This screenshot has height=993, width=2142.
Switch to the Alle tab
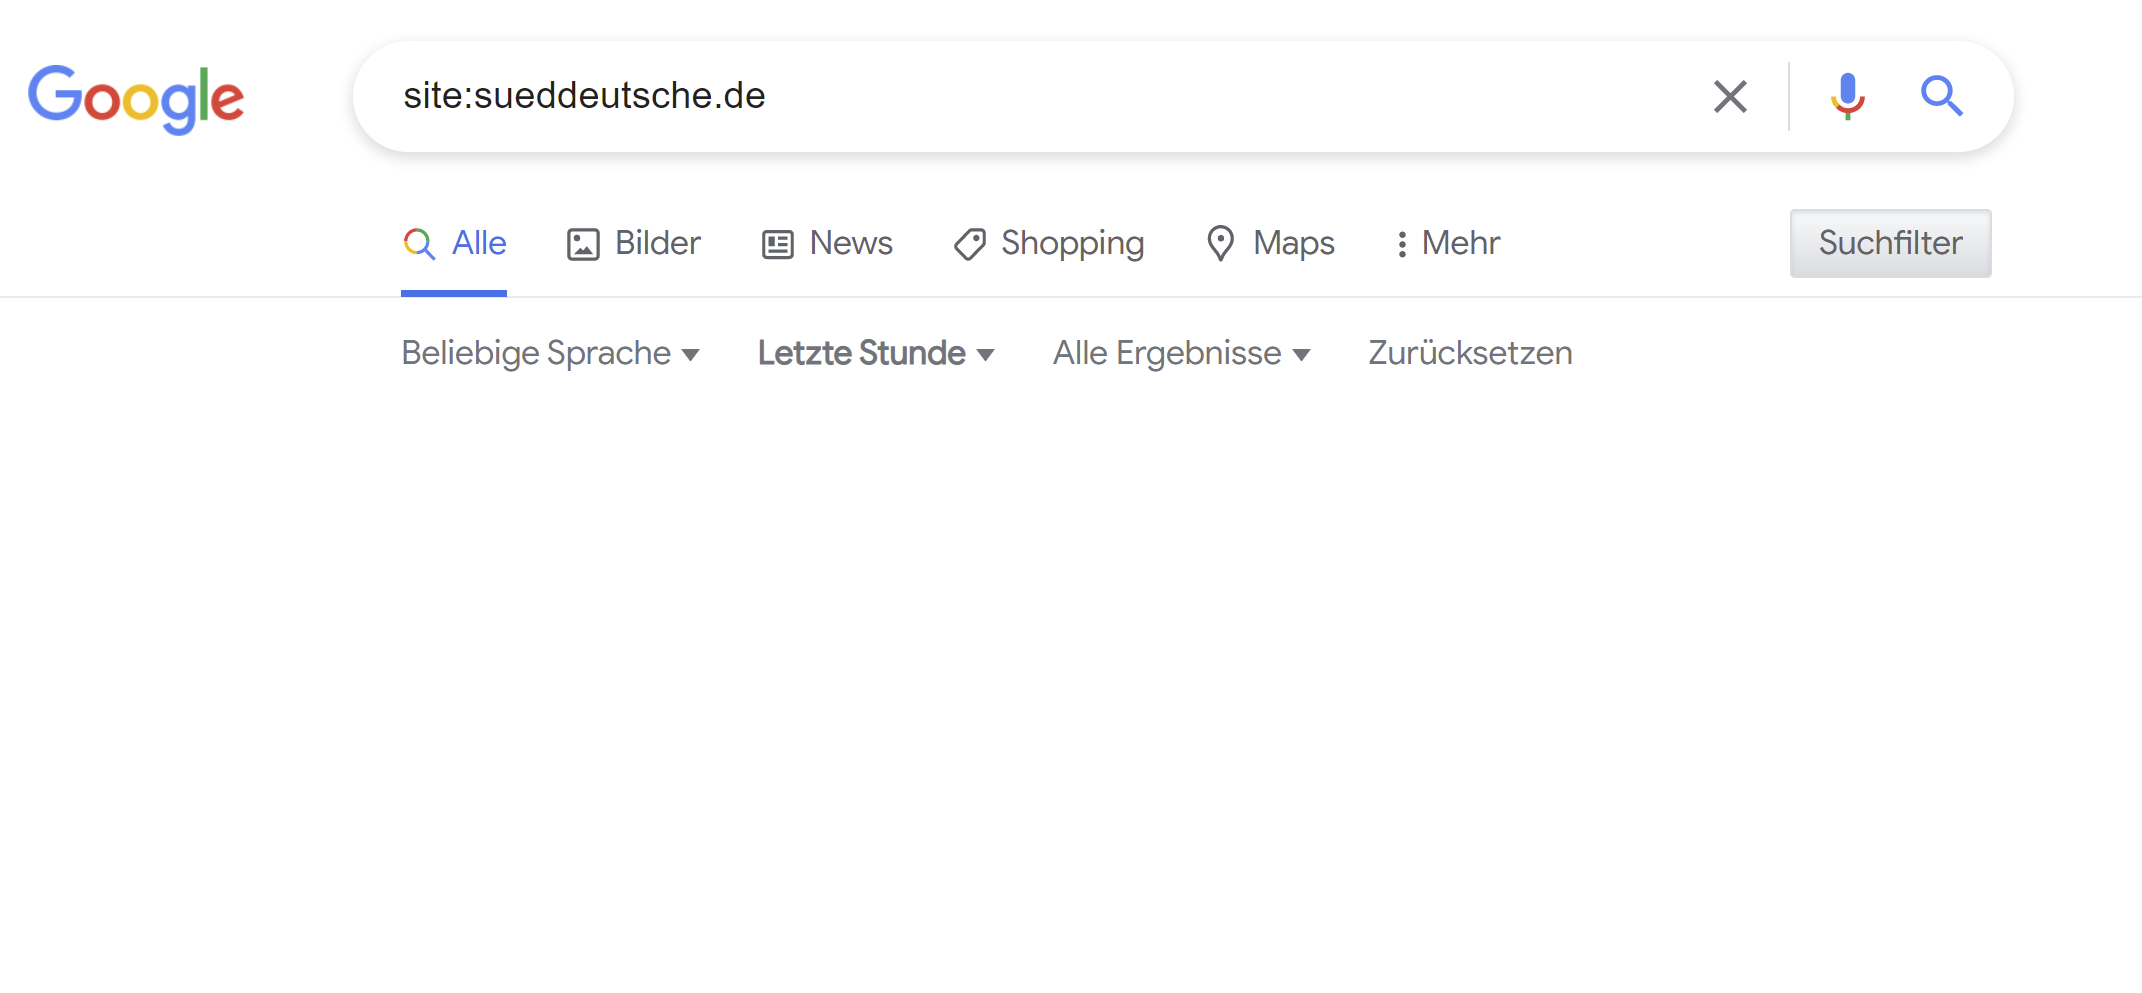[478, 243]
